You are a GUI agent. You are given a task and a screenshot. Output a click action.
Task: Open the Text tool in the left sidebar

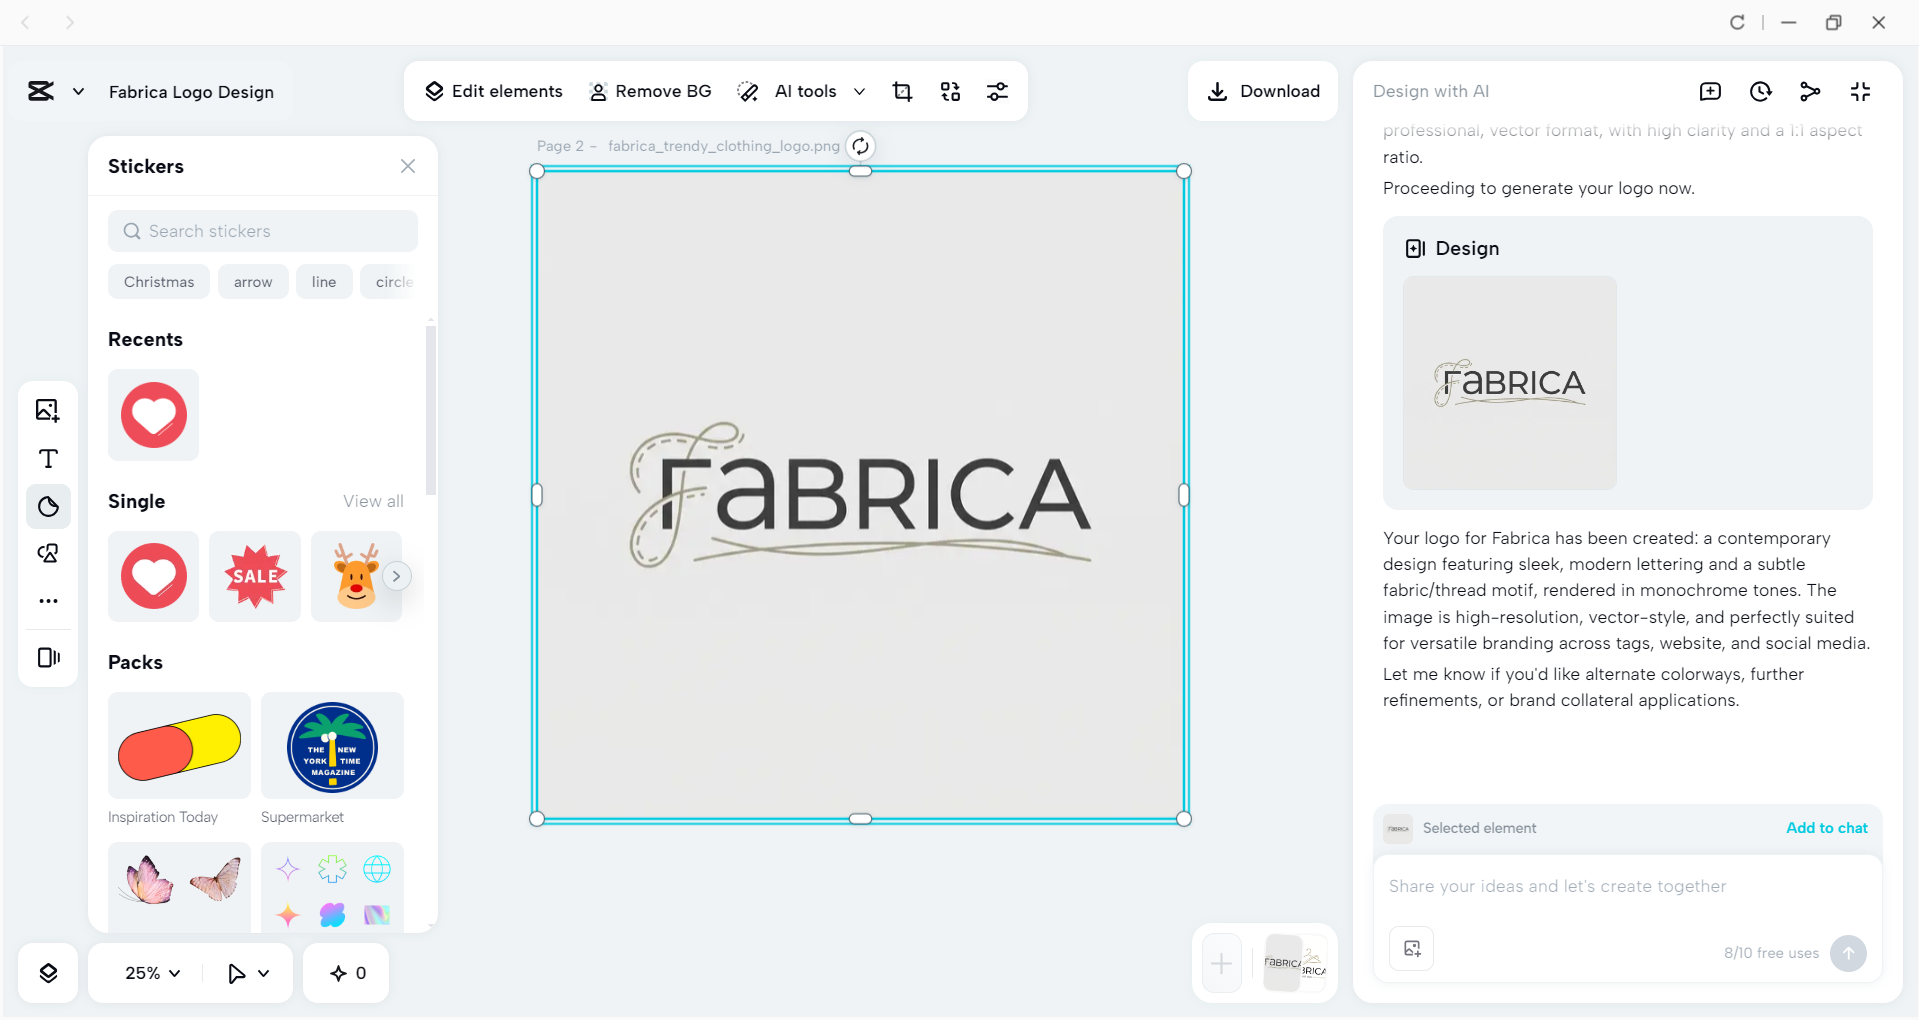[47, 459]
